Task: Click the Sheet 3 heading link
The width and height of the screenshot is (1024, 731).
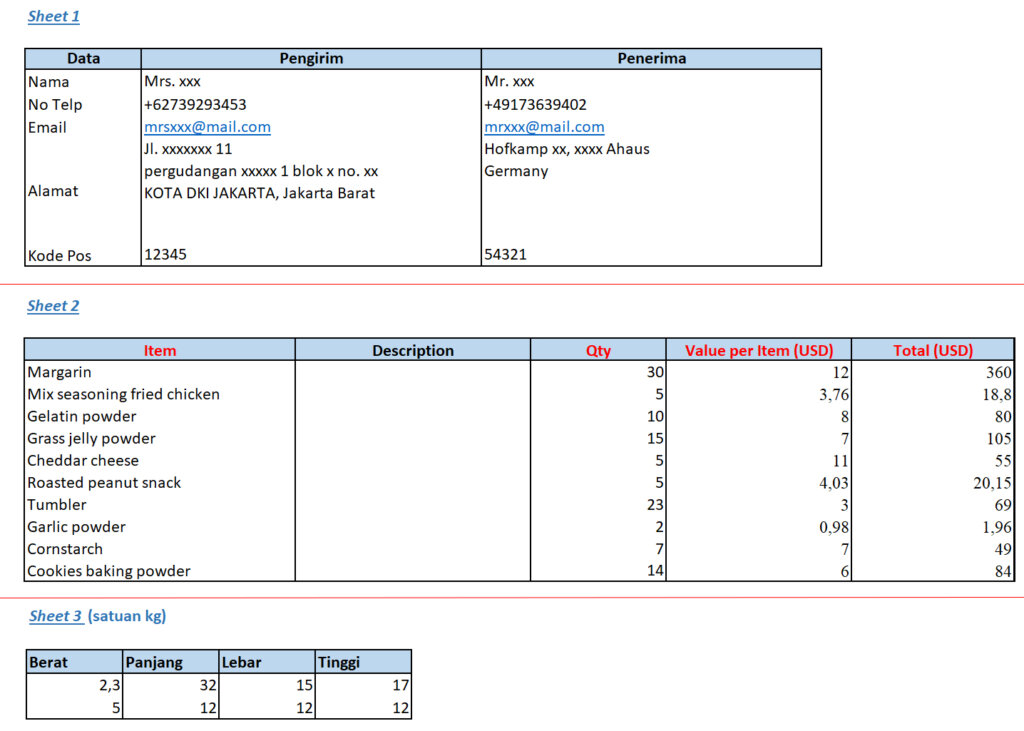Action: (55, 616)
